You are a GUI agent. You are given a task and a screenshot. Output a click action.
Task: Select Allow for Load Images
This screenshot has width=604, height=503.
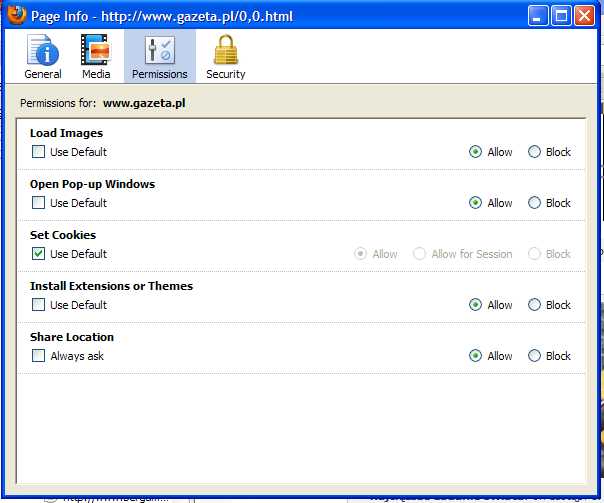475,152
